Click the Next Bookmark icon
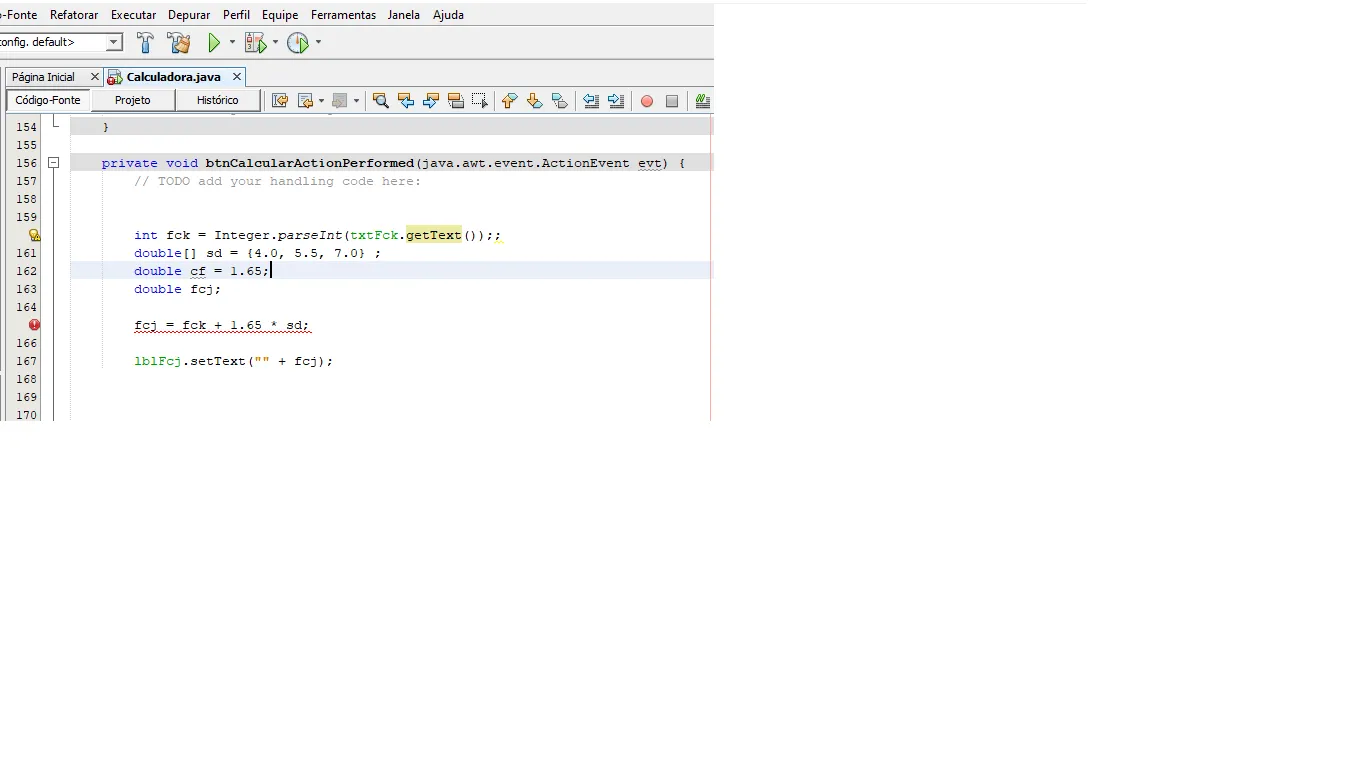The width and height of the screenshot is (1366, 768). point(534,101)
